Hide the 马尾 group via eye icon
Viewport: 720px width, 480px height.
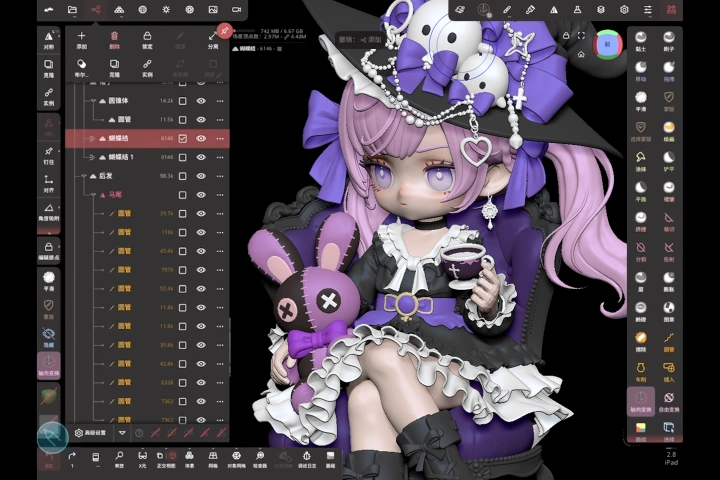coord(201,195)
